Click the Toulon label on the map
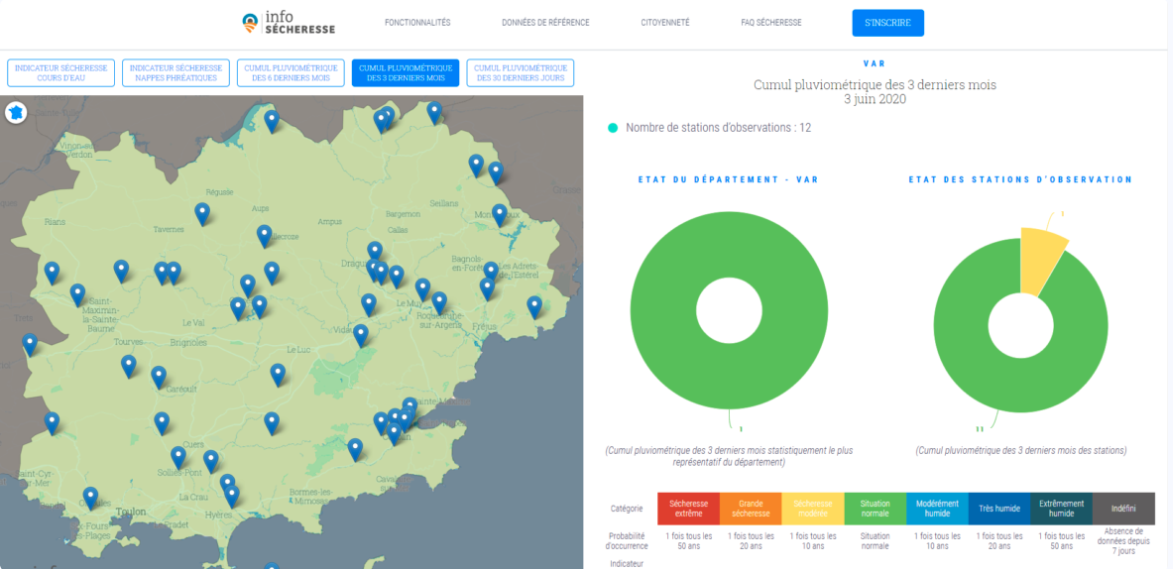This screenshot has width=1173, height=569. pos(132,512)
